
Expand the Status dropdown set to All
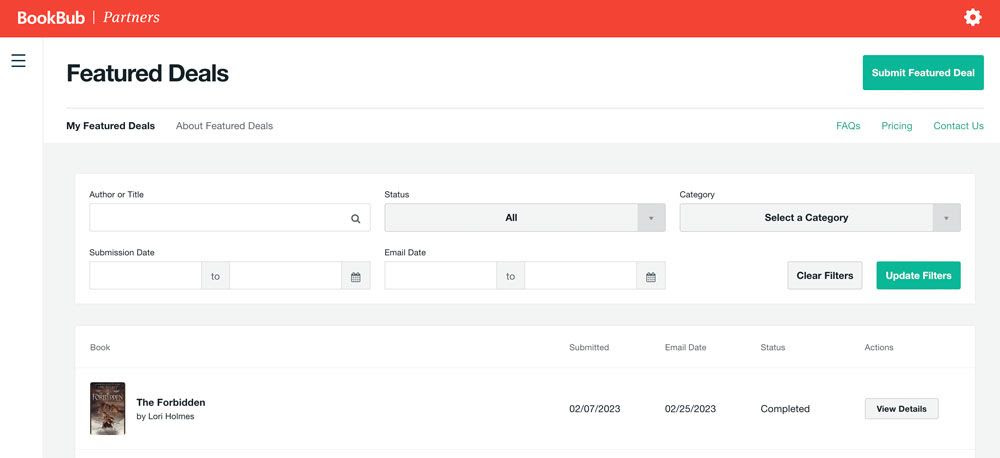click(x=525, y=218)
